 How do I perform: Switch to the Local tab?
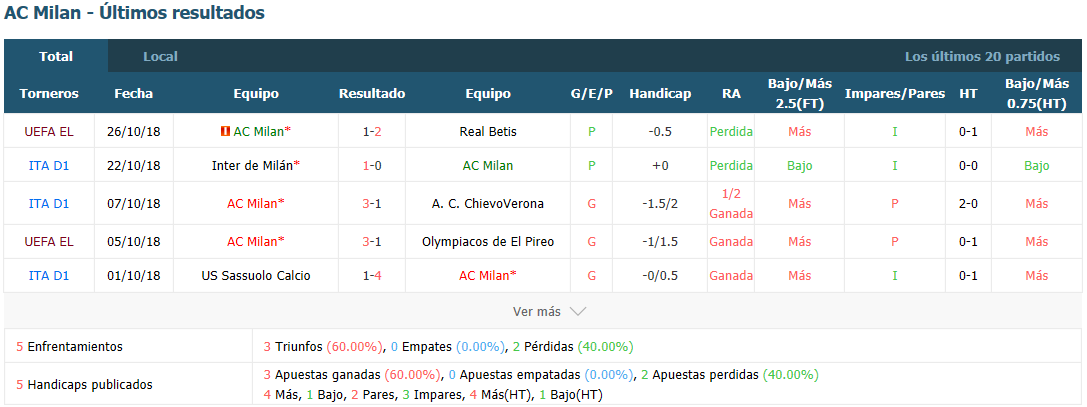pyautogui.click(x=160, y=57)
